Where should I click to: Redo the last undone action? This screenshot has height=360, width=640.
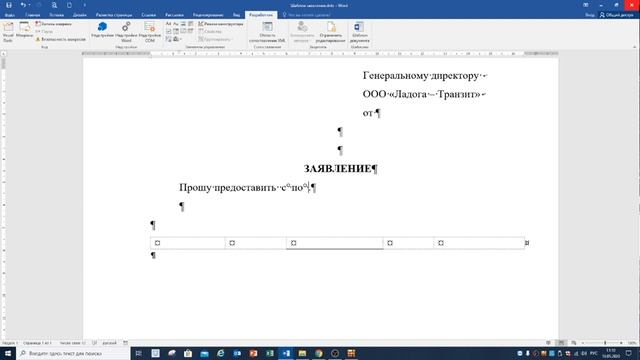click(x=39, y=5)
